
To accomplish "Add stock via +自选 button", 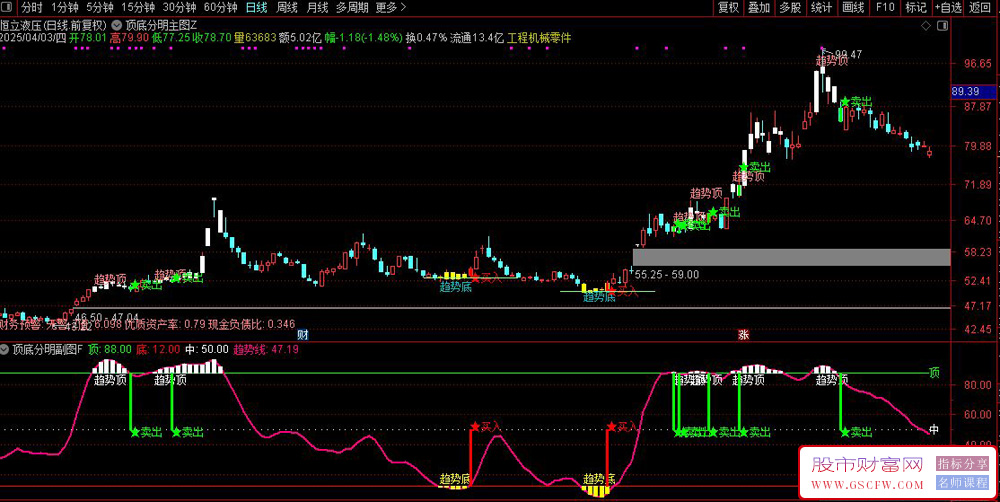I will pyautogui.click(x=948, y=8).
